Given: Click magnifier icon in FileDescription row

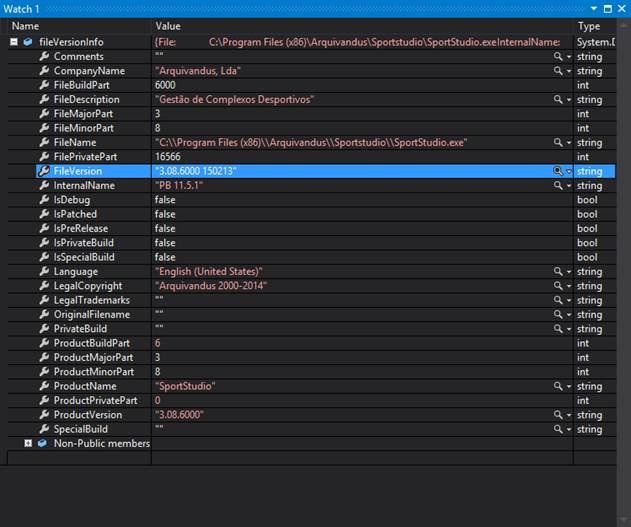Looking at the screenshot, I should pos(558,99).
